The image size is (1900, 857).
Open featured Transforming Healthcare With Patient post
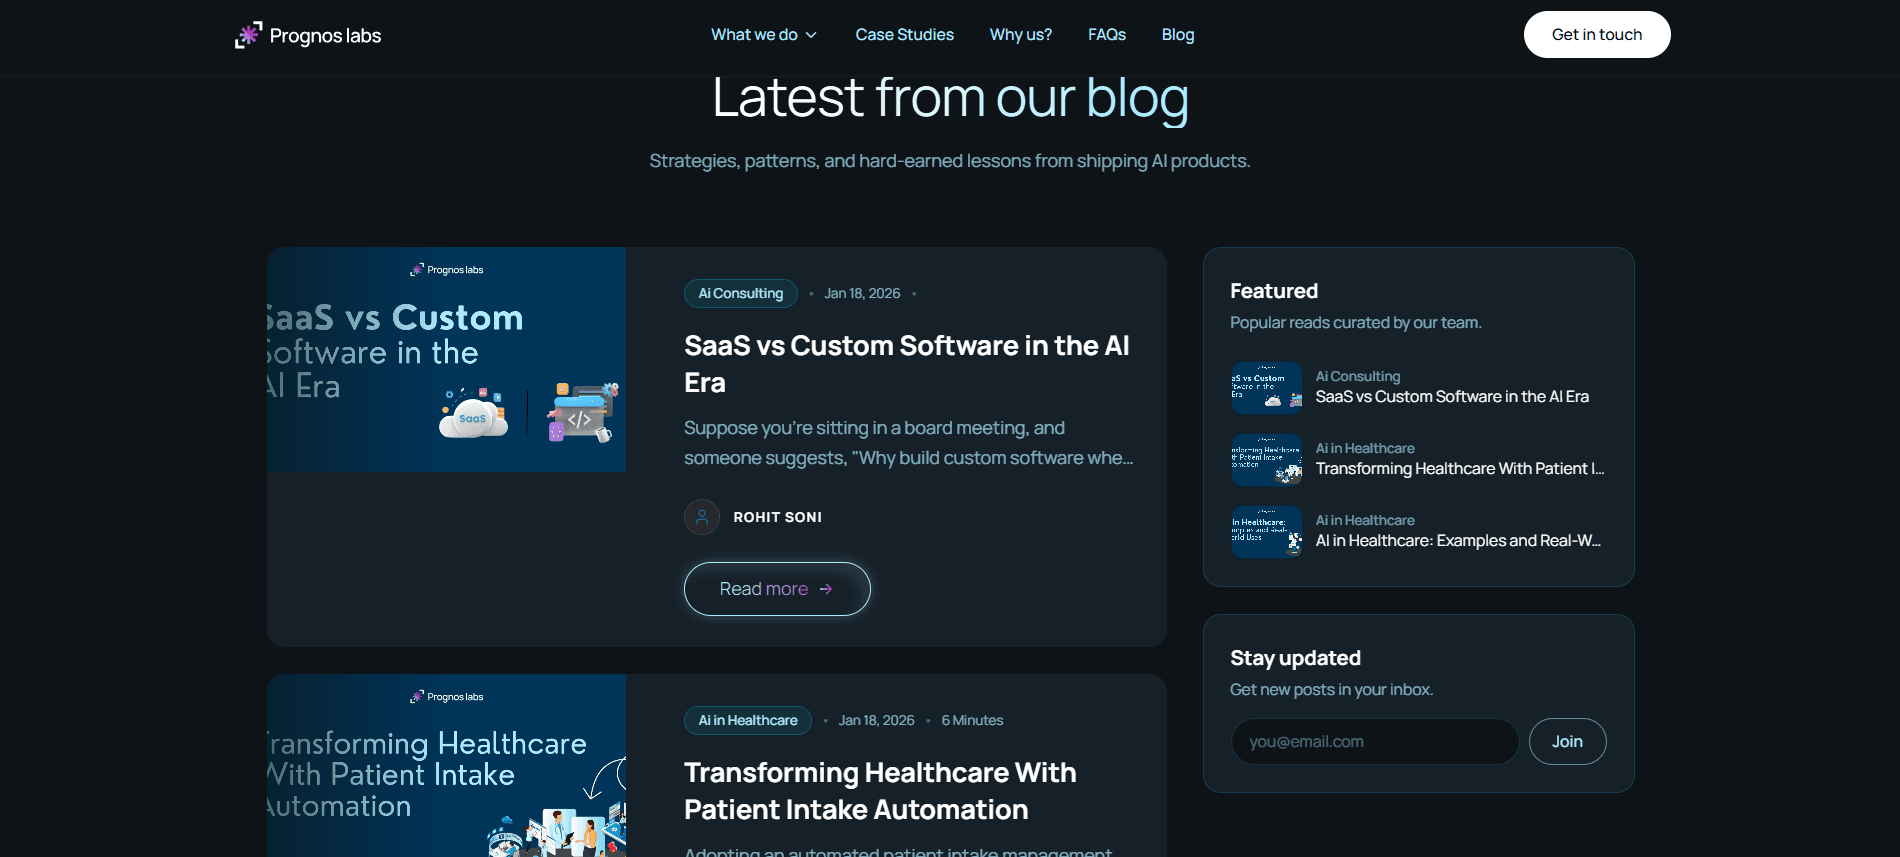pos(1459,469)
